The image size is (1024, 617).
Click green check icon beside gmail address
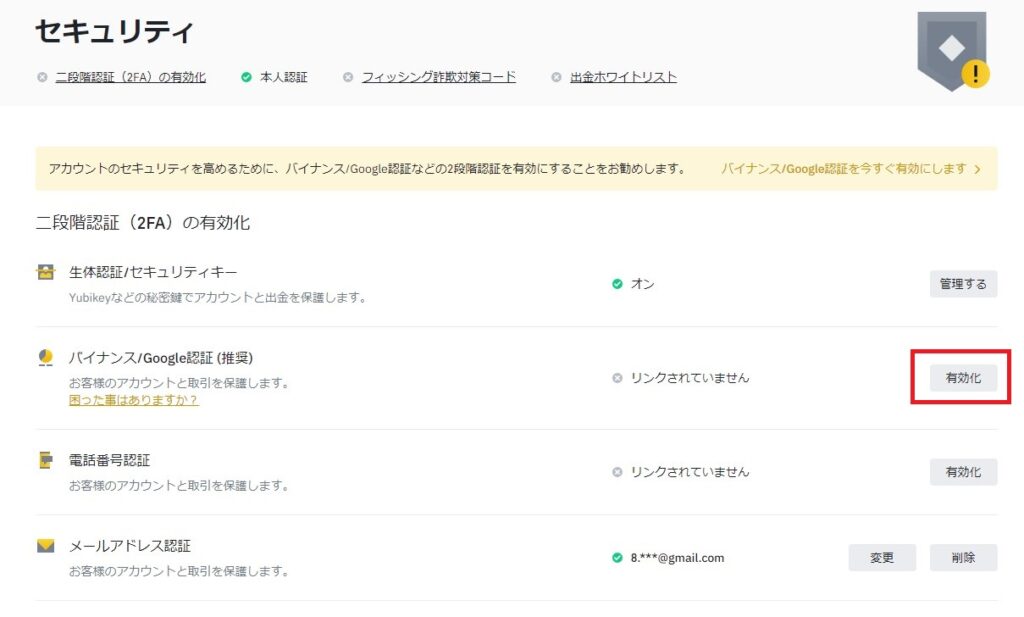[617, 558]
